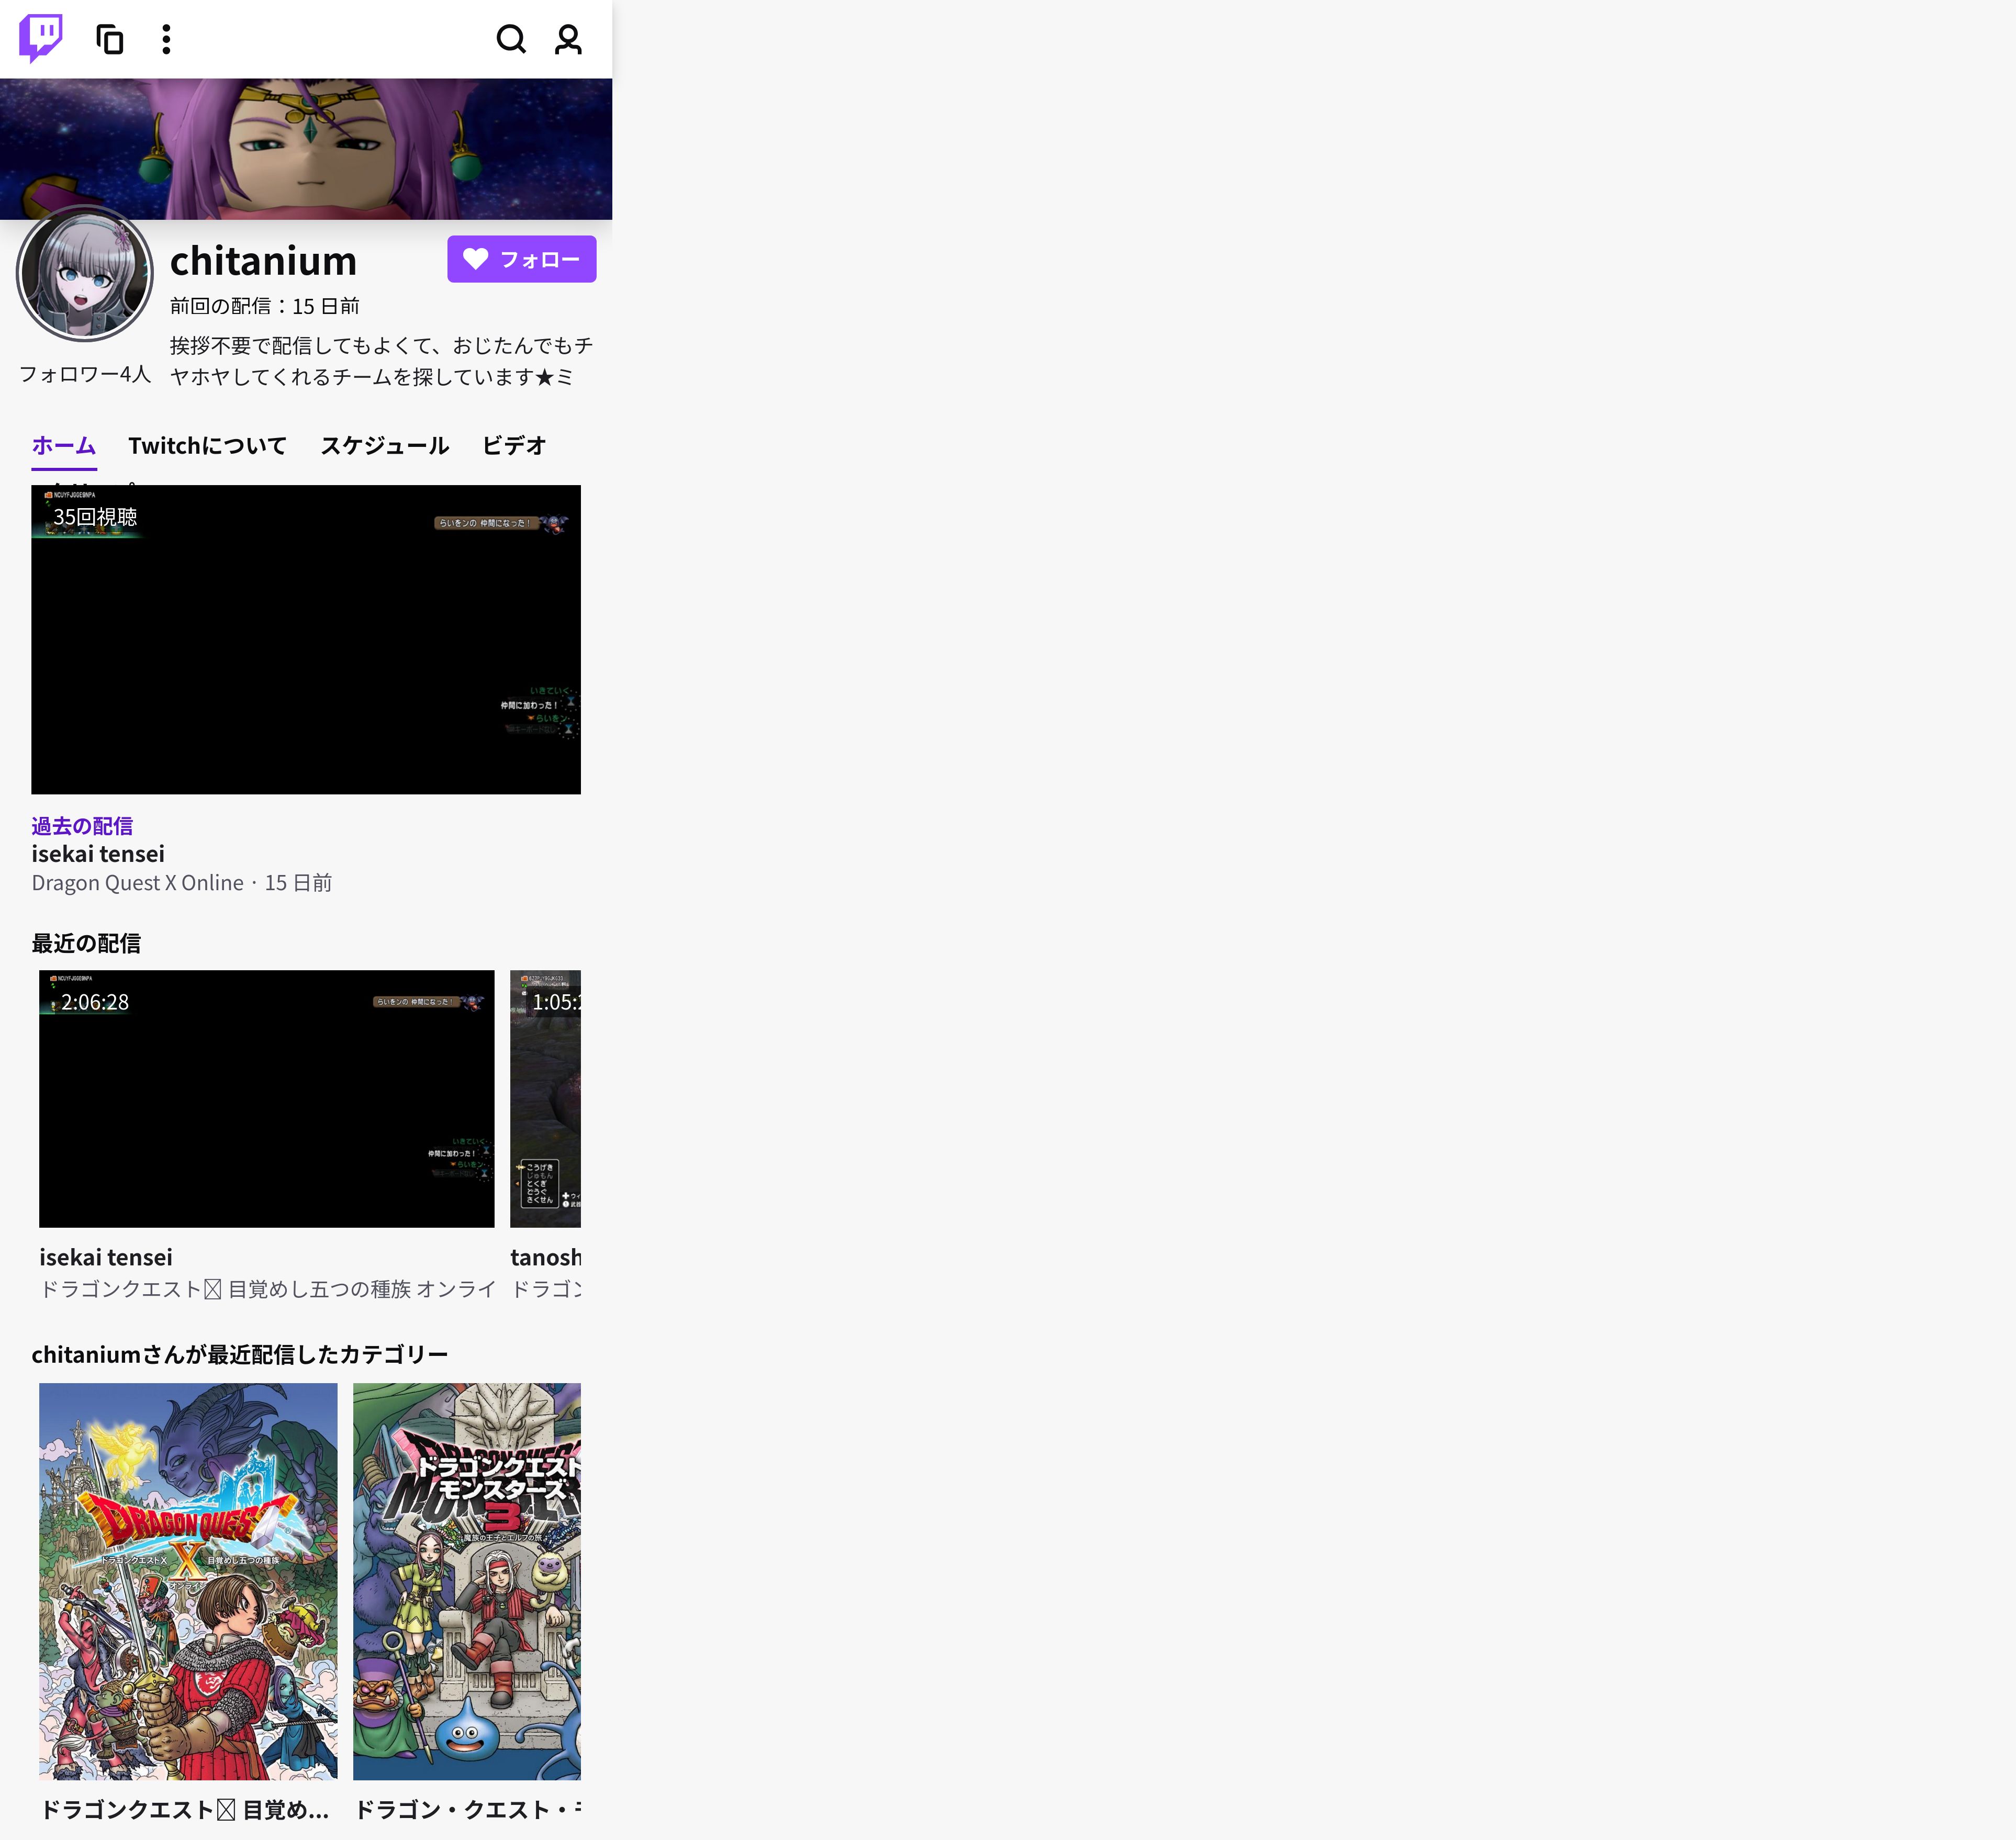The image size is (2016, 1840).
Task: Open the three-dot more options menu
Action: pos(166,39)
